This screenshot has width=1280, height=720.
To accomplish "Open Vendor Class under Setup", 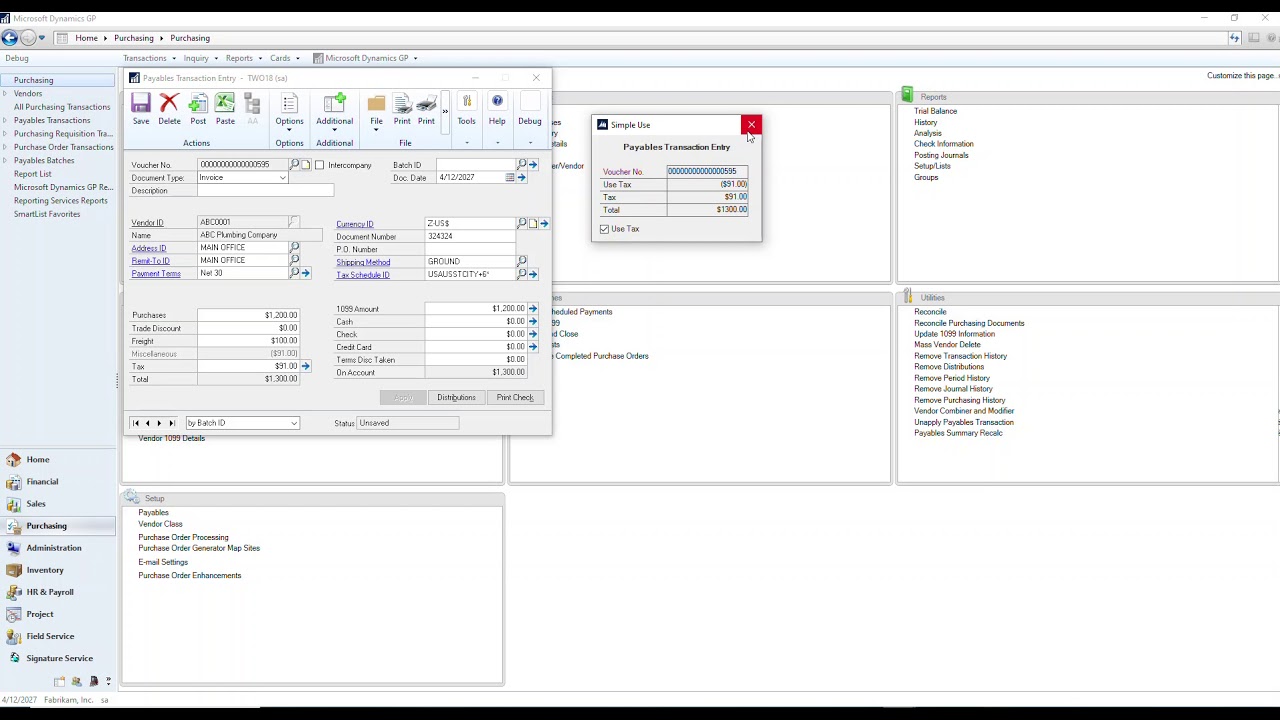I will [x=160, y=524].
